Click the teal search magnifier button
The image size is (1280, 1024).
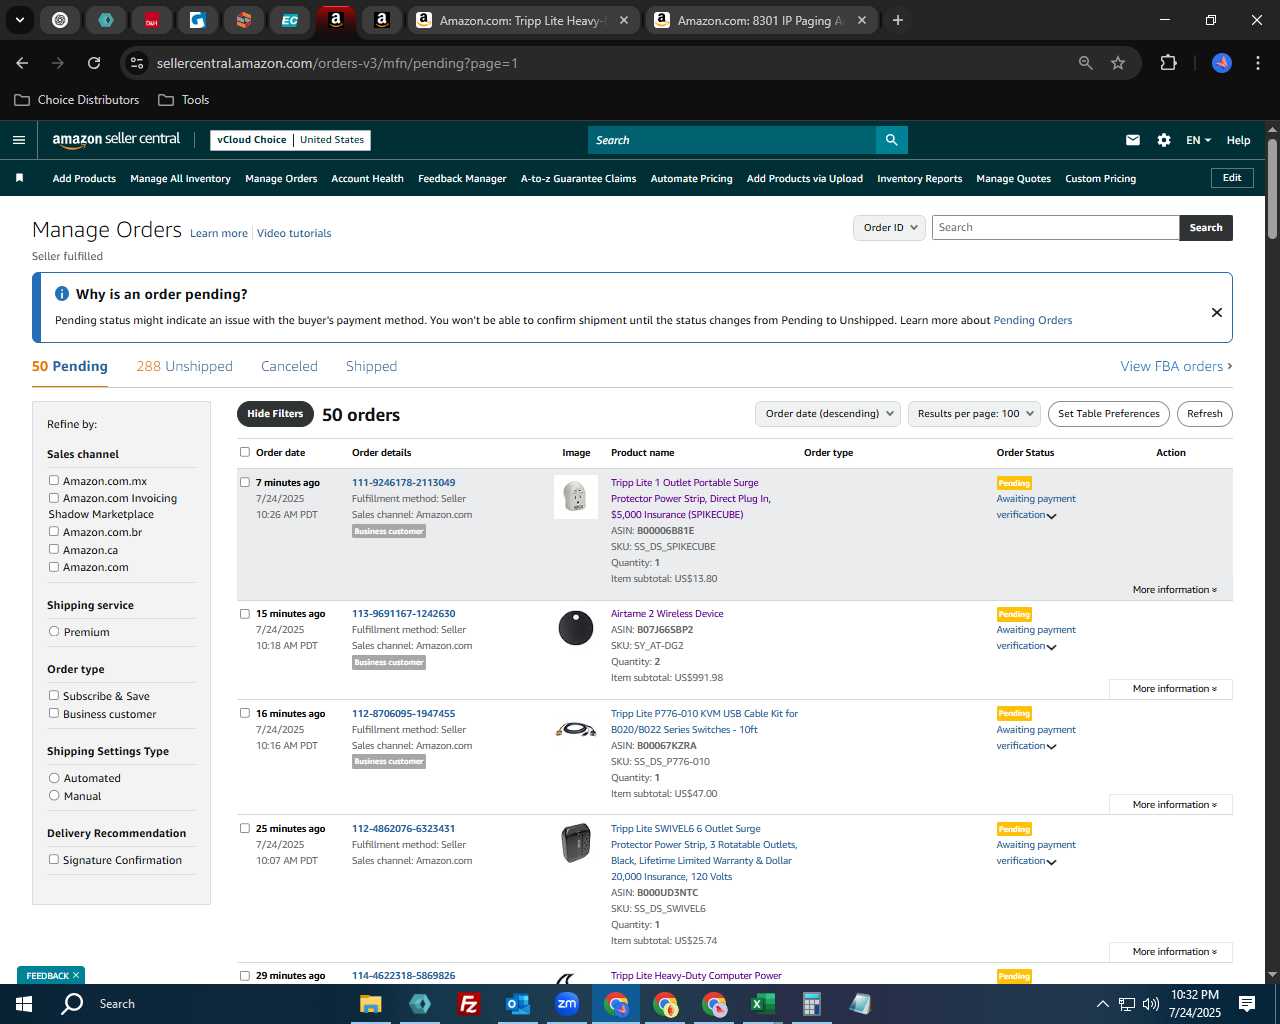coord(891,140)
